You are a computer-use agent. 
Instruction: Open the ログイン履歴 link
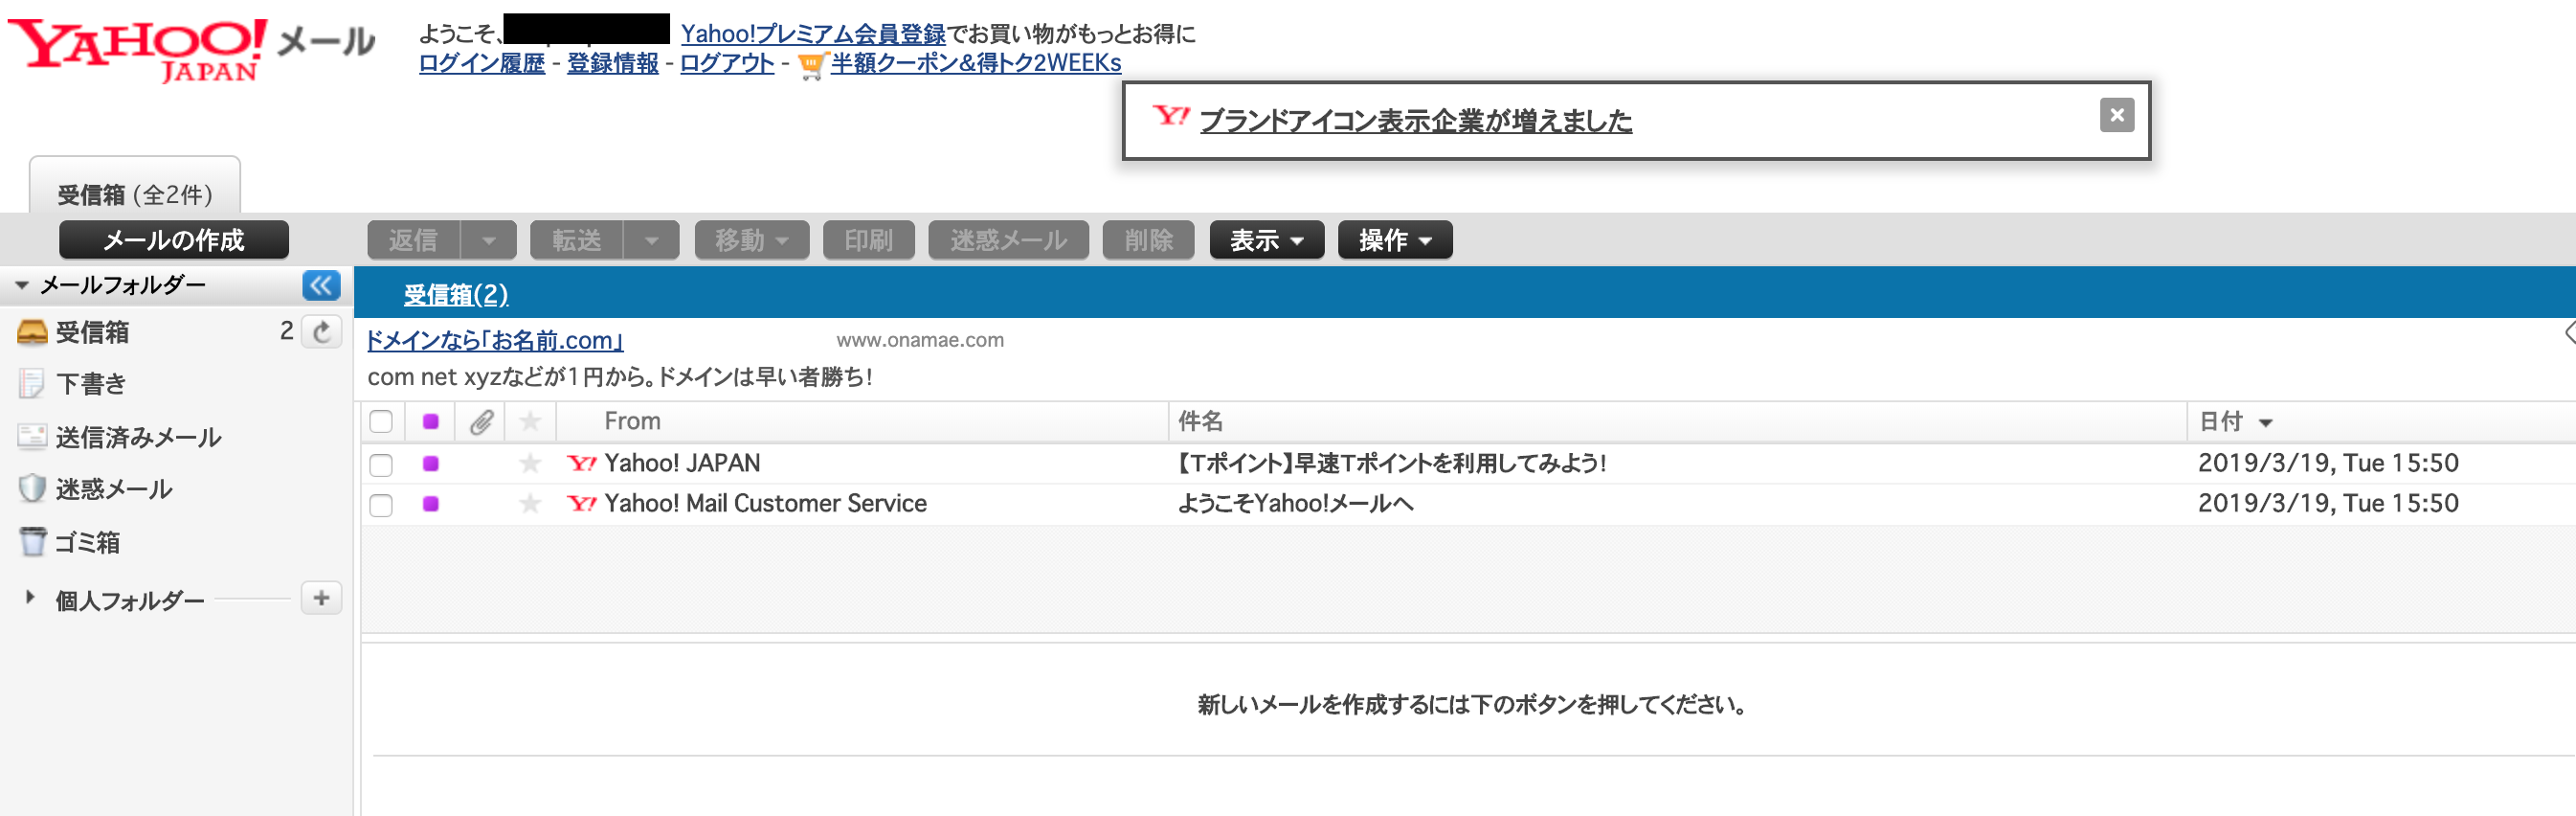tap(482, 63)
